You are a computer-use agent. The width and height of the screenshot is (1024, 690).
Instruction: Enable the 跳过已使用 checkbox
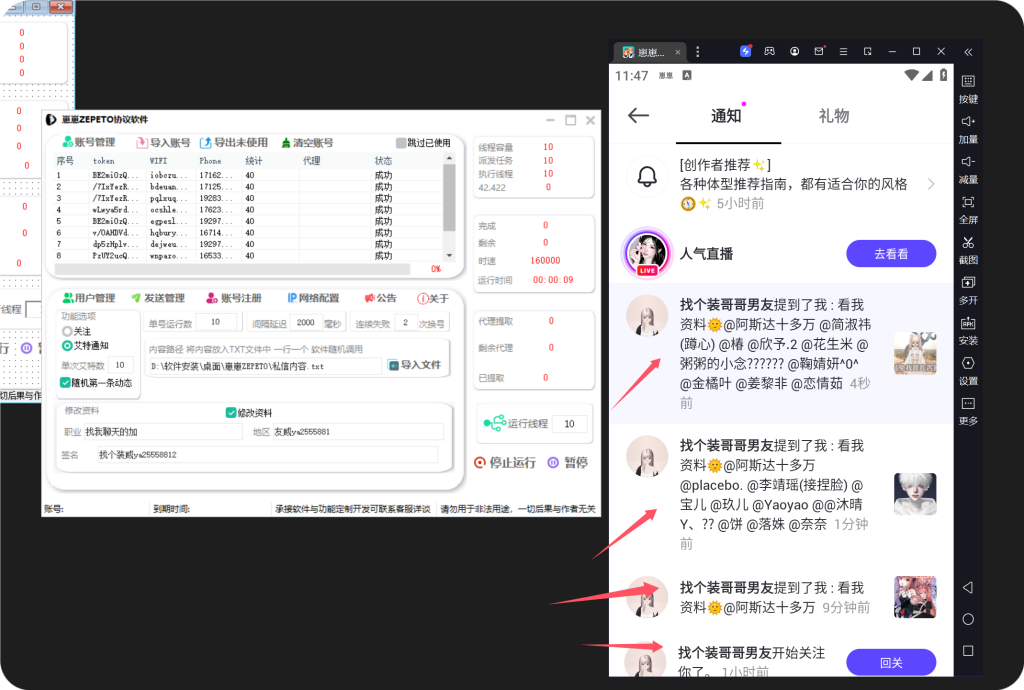(x=401, y=143)
